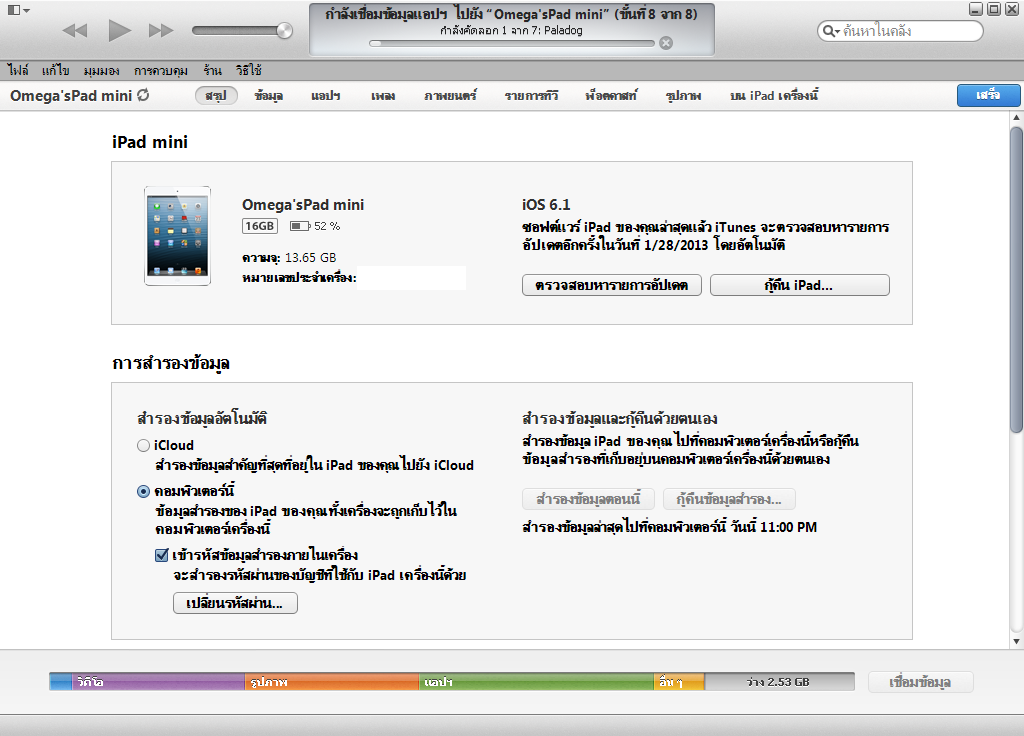Image resolution: width=1024 pixels, height=736 pixels.
Task: Click the fast forward next track button
Action: coord(161,30)
